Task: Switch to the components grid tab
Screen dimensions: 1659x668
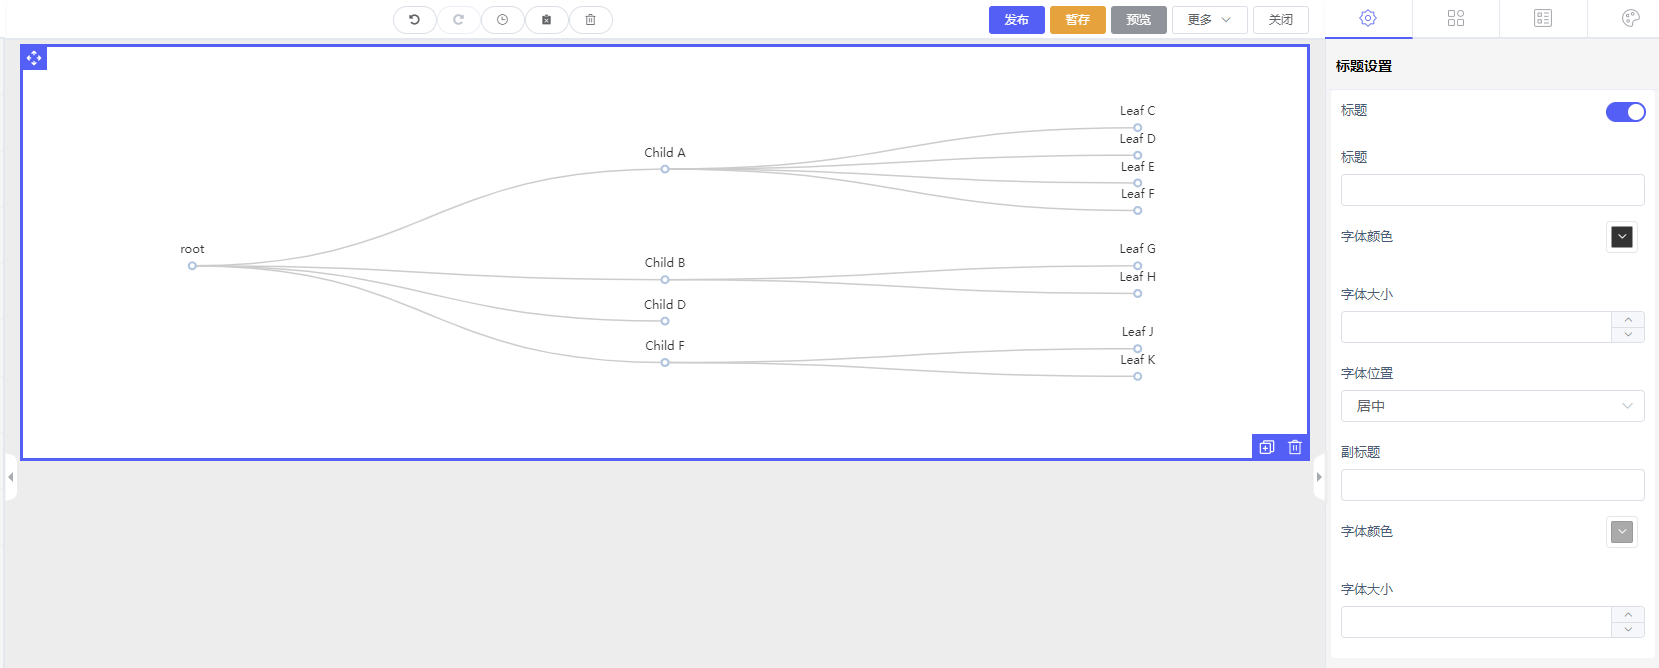Action: (1456, 18)
